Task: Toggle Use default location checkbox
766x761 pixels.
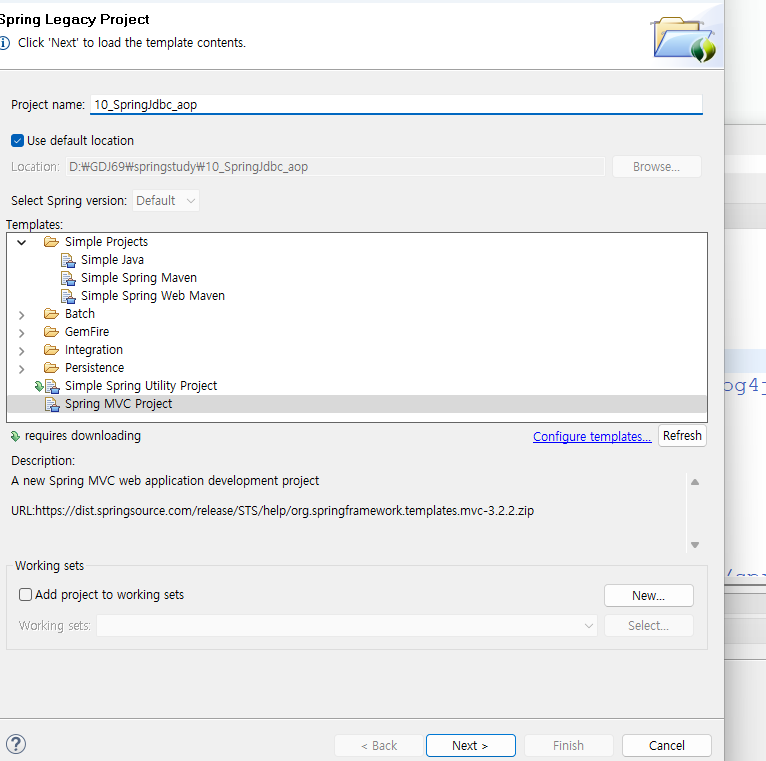Action: [x=17, y=141]
